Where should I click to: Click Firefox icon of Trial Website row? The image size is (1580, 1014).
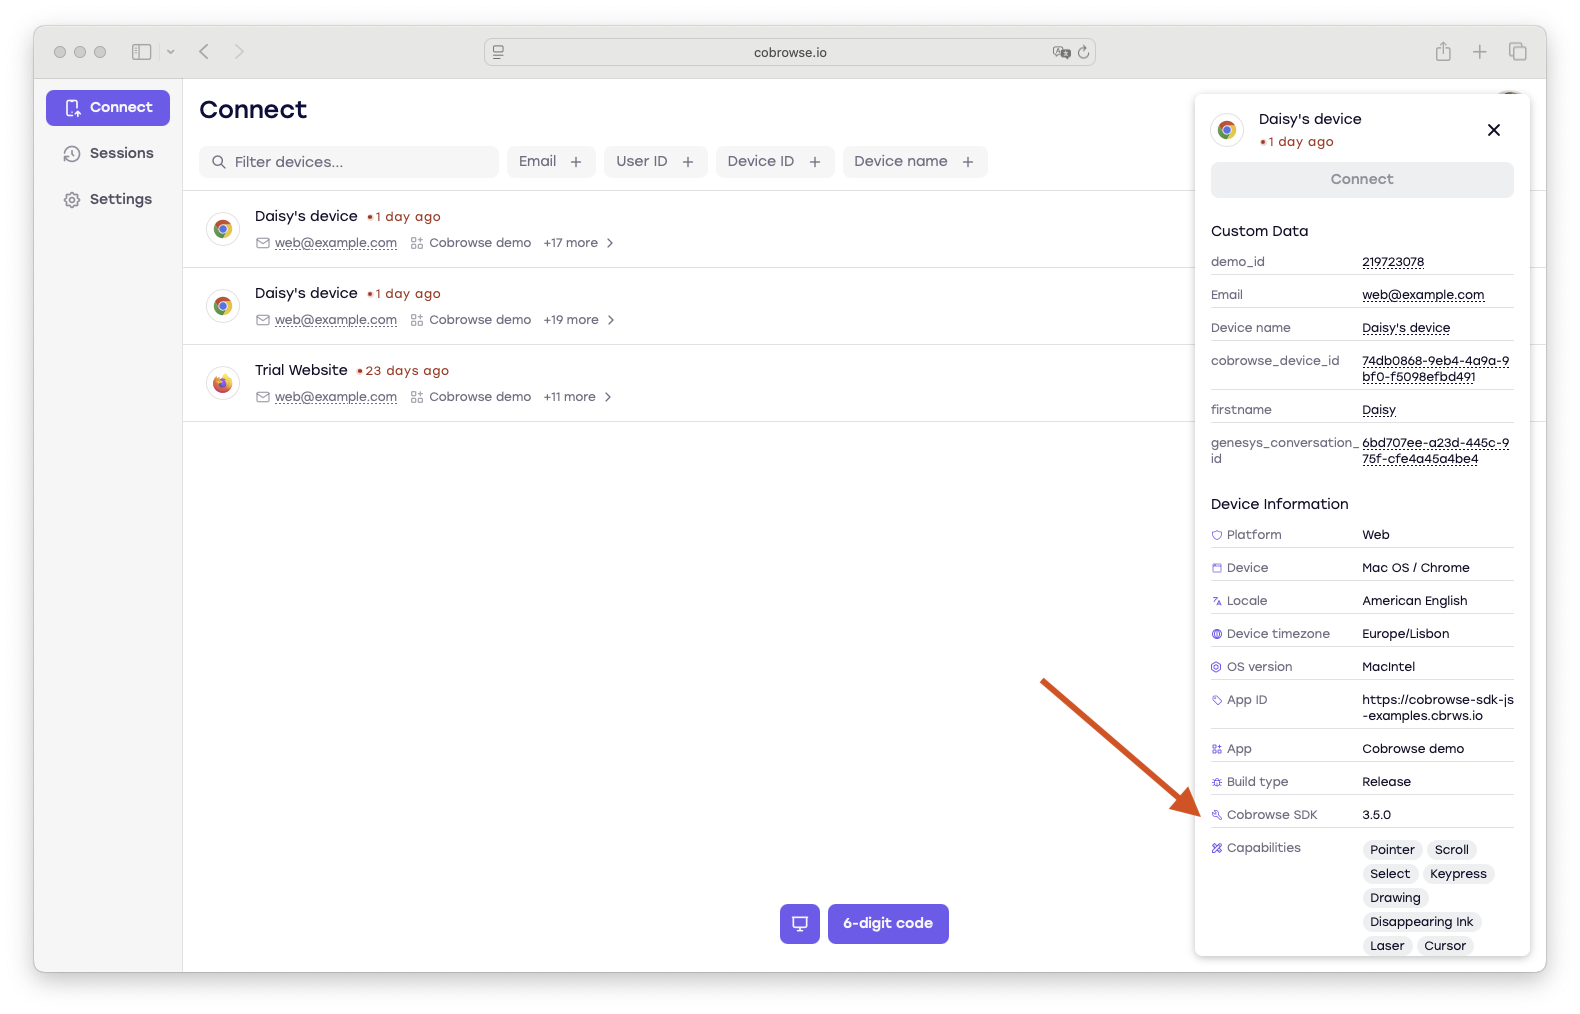click(223, 383)
